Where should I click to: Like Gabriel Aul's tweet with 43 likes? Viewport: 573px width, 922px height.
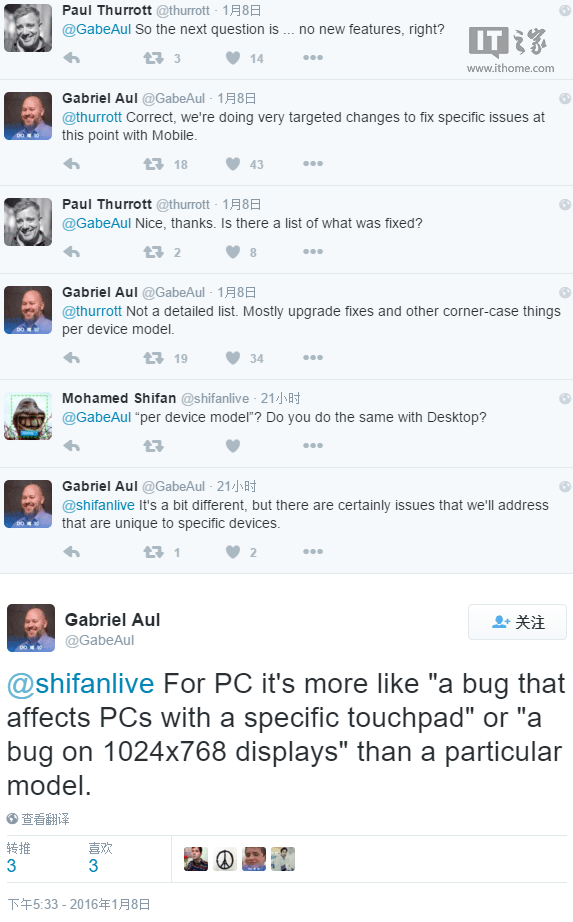point(233,163)
